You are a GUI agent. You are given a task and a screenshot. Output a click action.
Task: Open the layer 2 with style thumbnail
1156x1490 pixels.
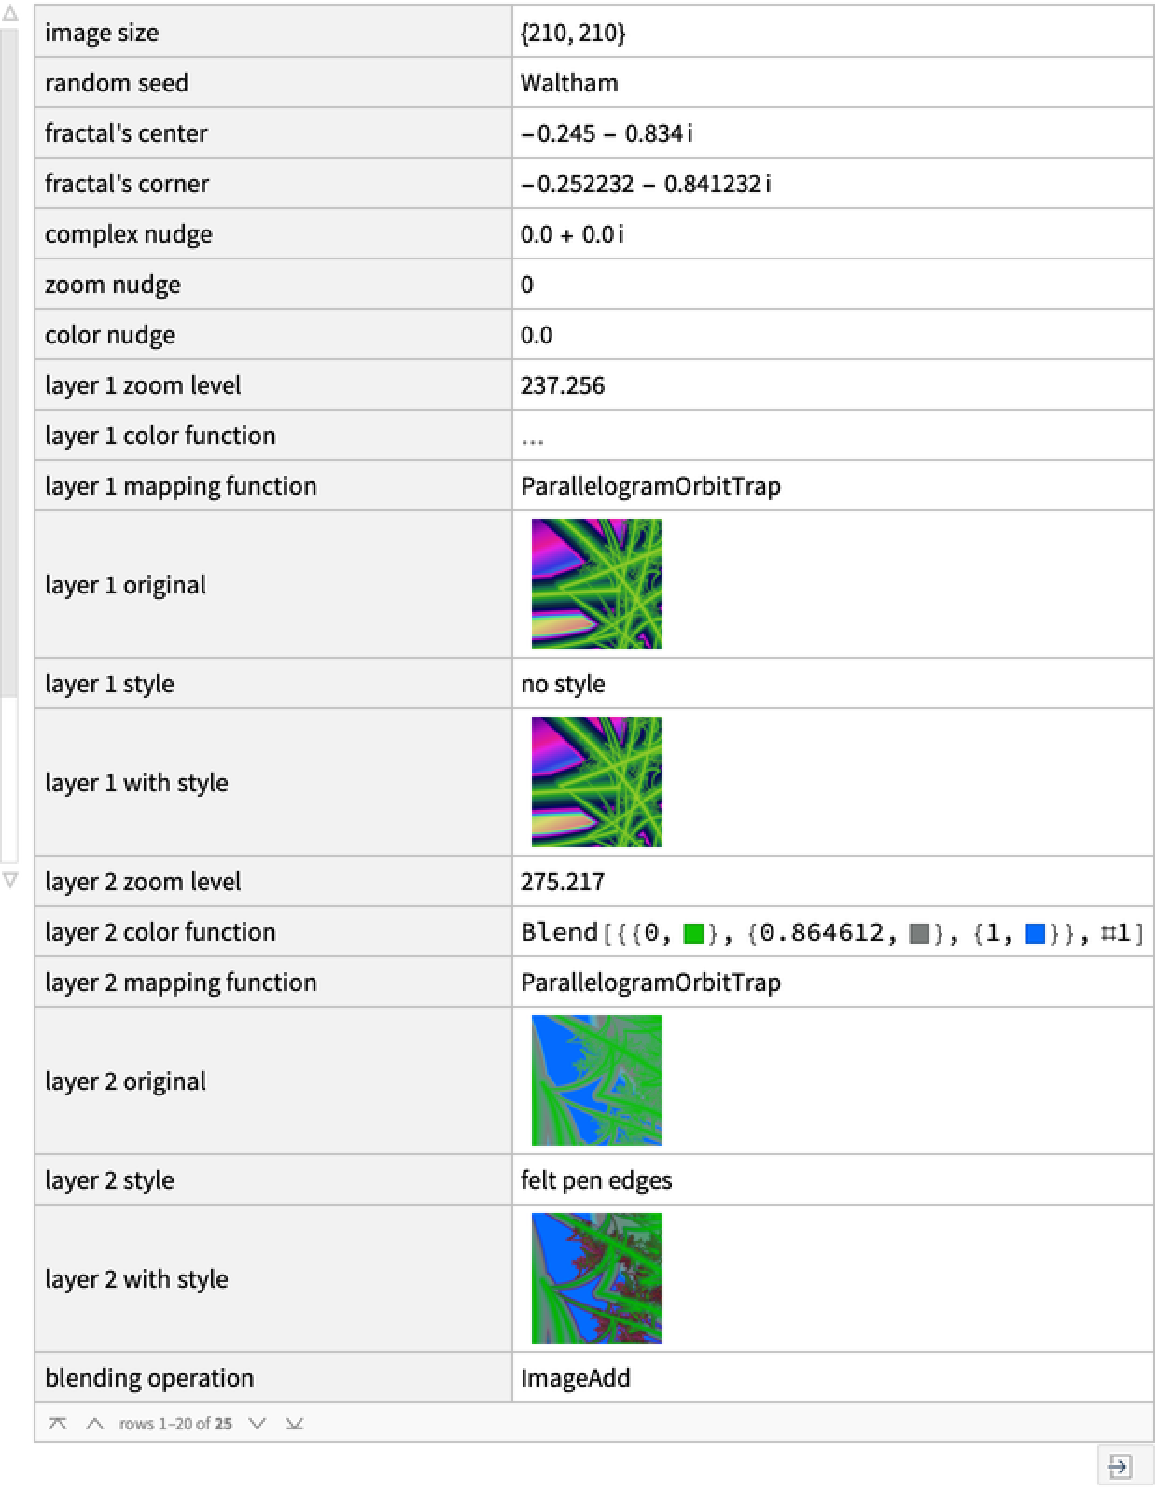click(597, 1278)
